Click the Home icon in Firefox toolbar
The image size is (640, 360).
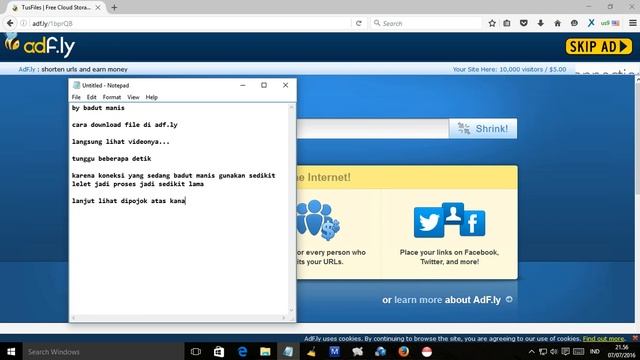tap(557, 23)
